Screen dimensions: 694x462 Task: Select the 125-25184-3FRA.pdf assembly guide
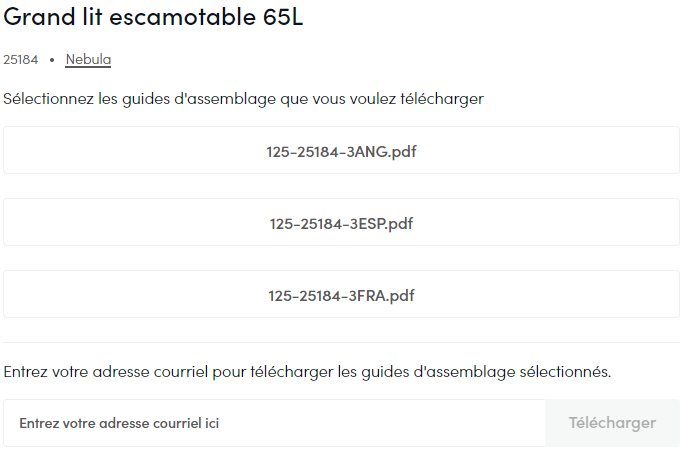(341, 295)
